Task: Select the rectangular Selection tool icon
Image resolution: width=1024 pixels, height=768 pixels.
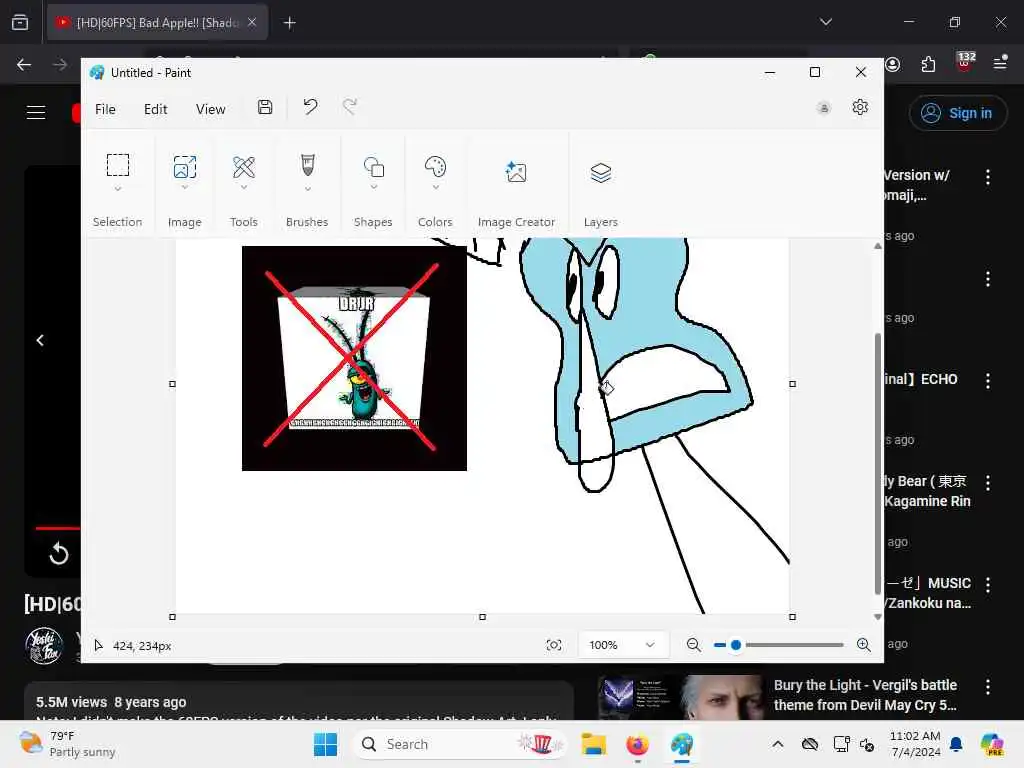Action: coord(118,165)
